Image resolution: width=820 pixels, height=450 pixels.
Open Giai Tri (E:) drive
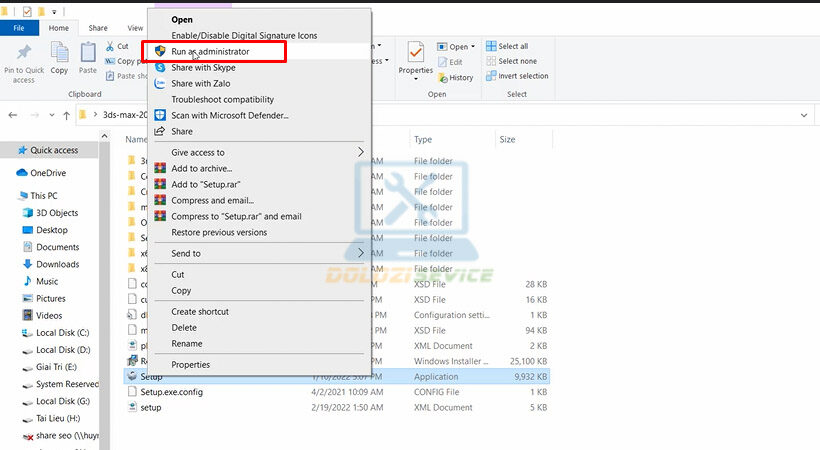(x=49, y=367)
